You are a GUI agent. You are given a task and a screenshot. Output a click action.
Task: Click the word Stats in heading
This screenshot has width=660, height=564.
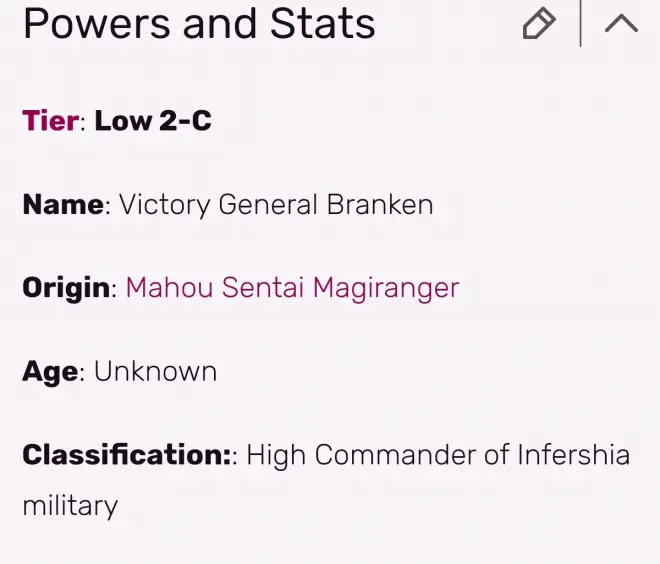322,24
